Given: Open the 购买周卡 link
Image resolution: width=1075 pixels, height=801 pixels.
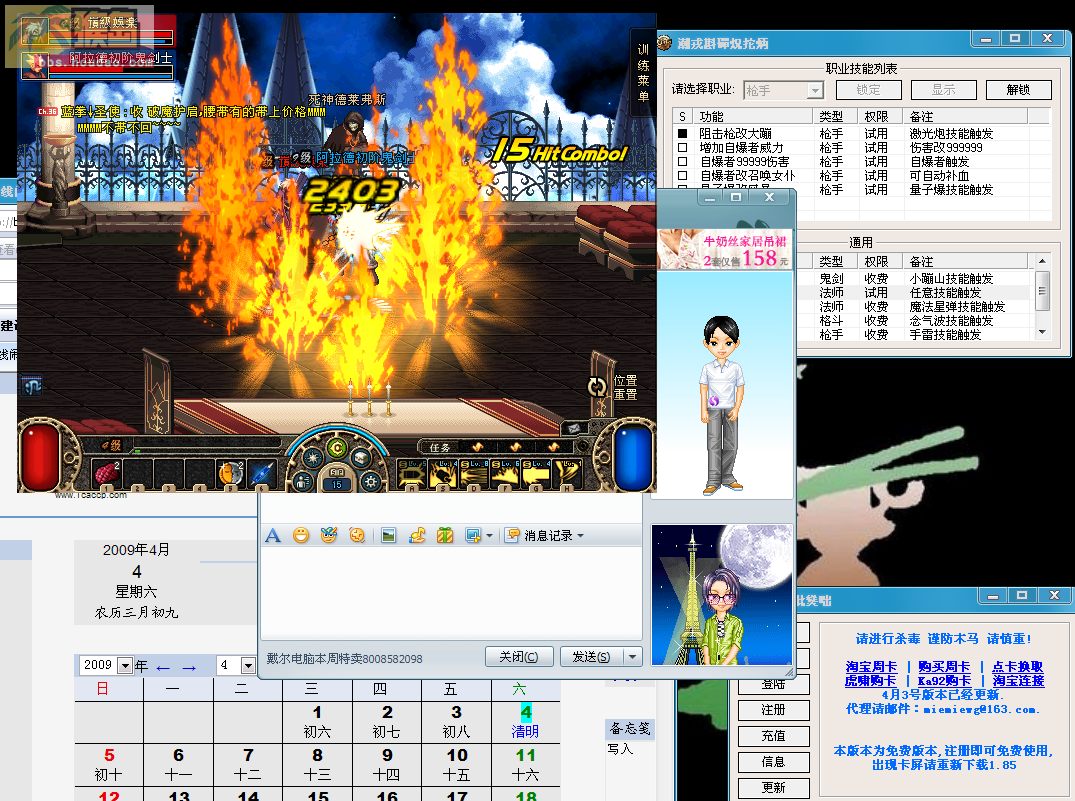Looking at the screenshot, I should coord(944,667).
